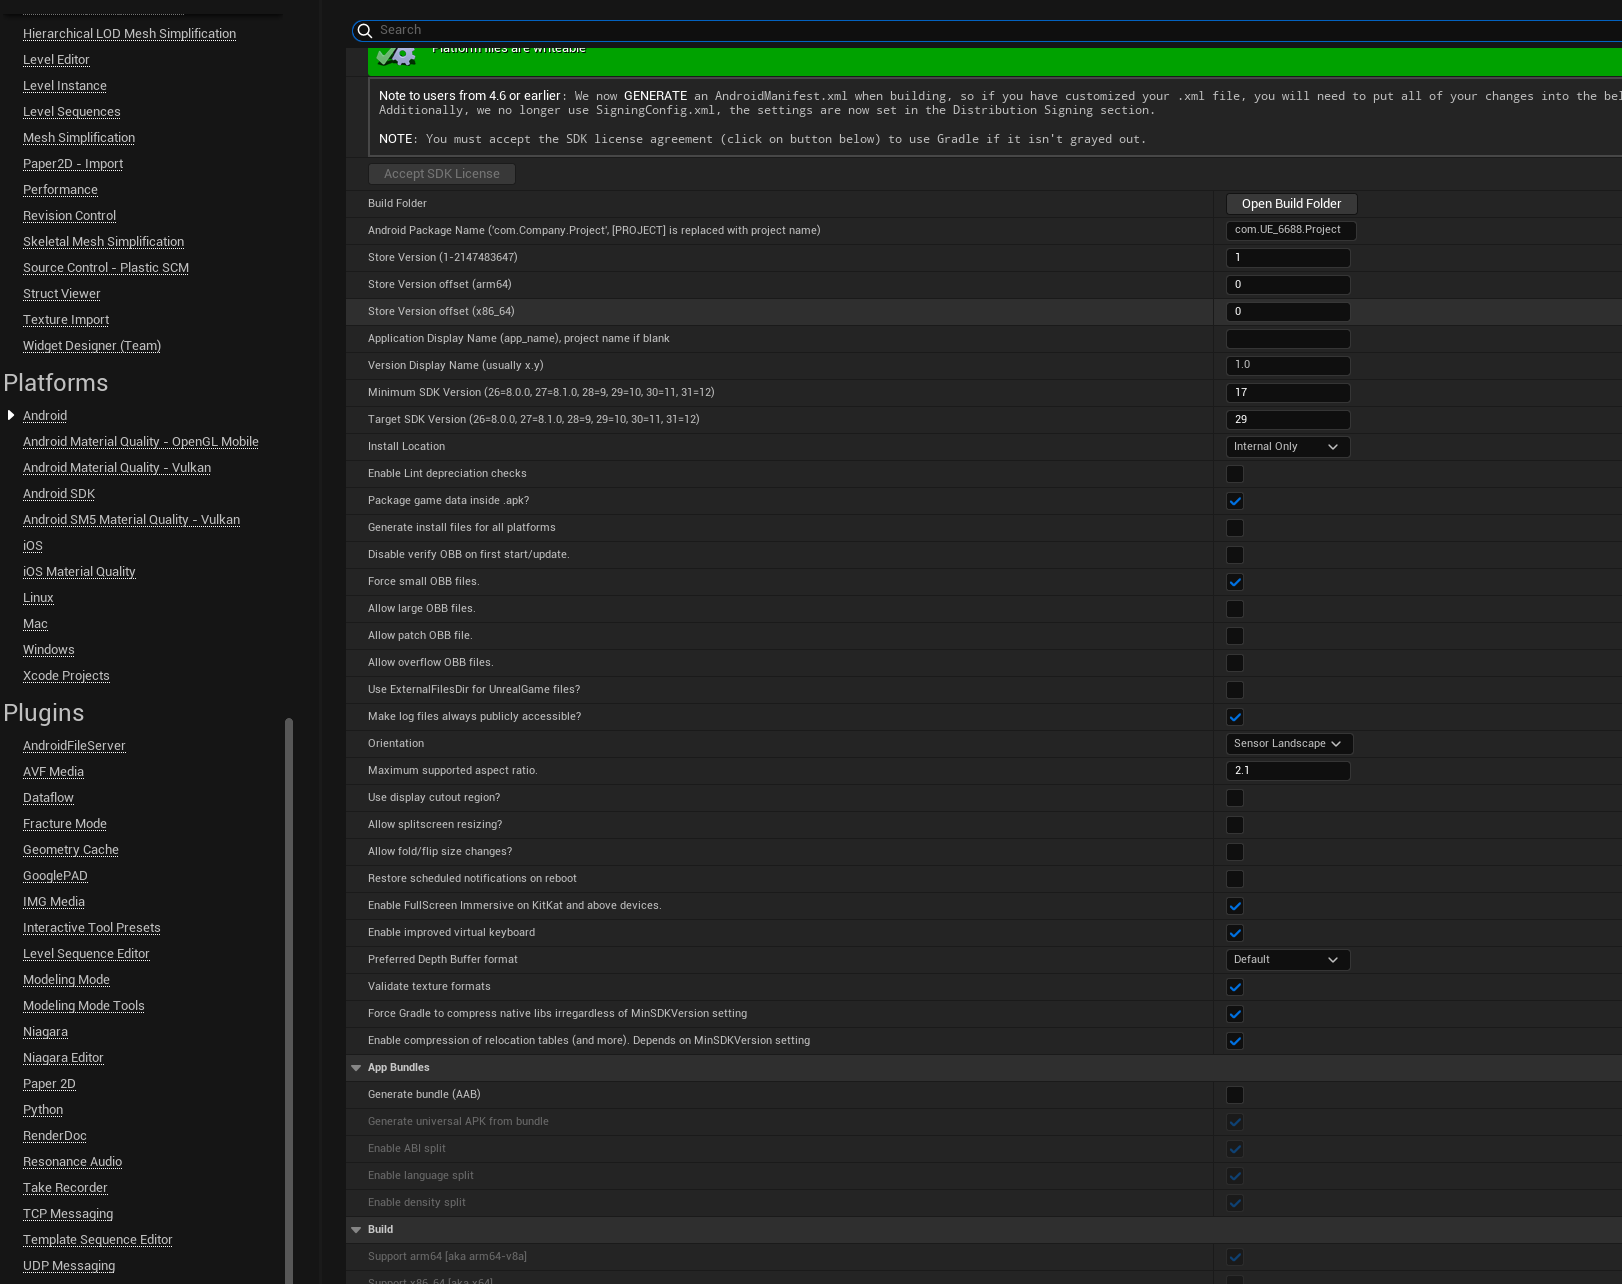Expand the Android platform tree arrow
Image resolution: width=1622 pixels, height=1284 pixels.
(10, 415)
